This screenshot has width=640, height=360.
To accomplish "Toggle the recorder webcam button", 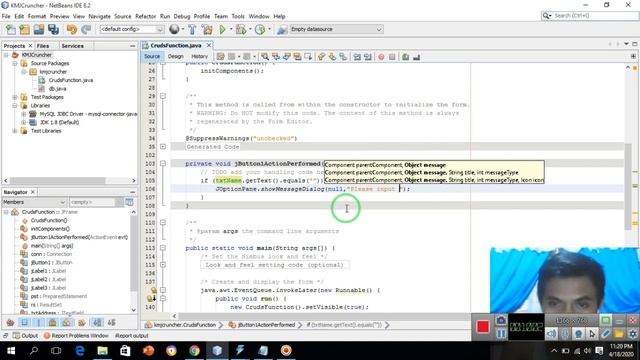I will point(578,334).
